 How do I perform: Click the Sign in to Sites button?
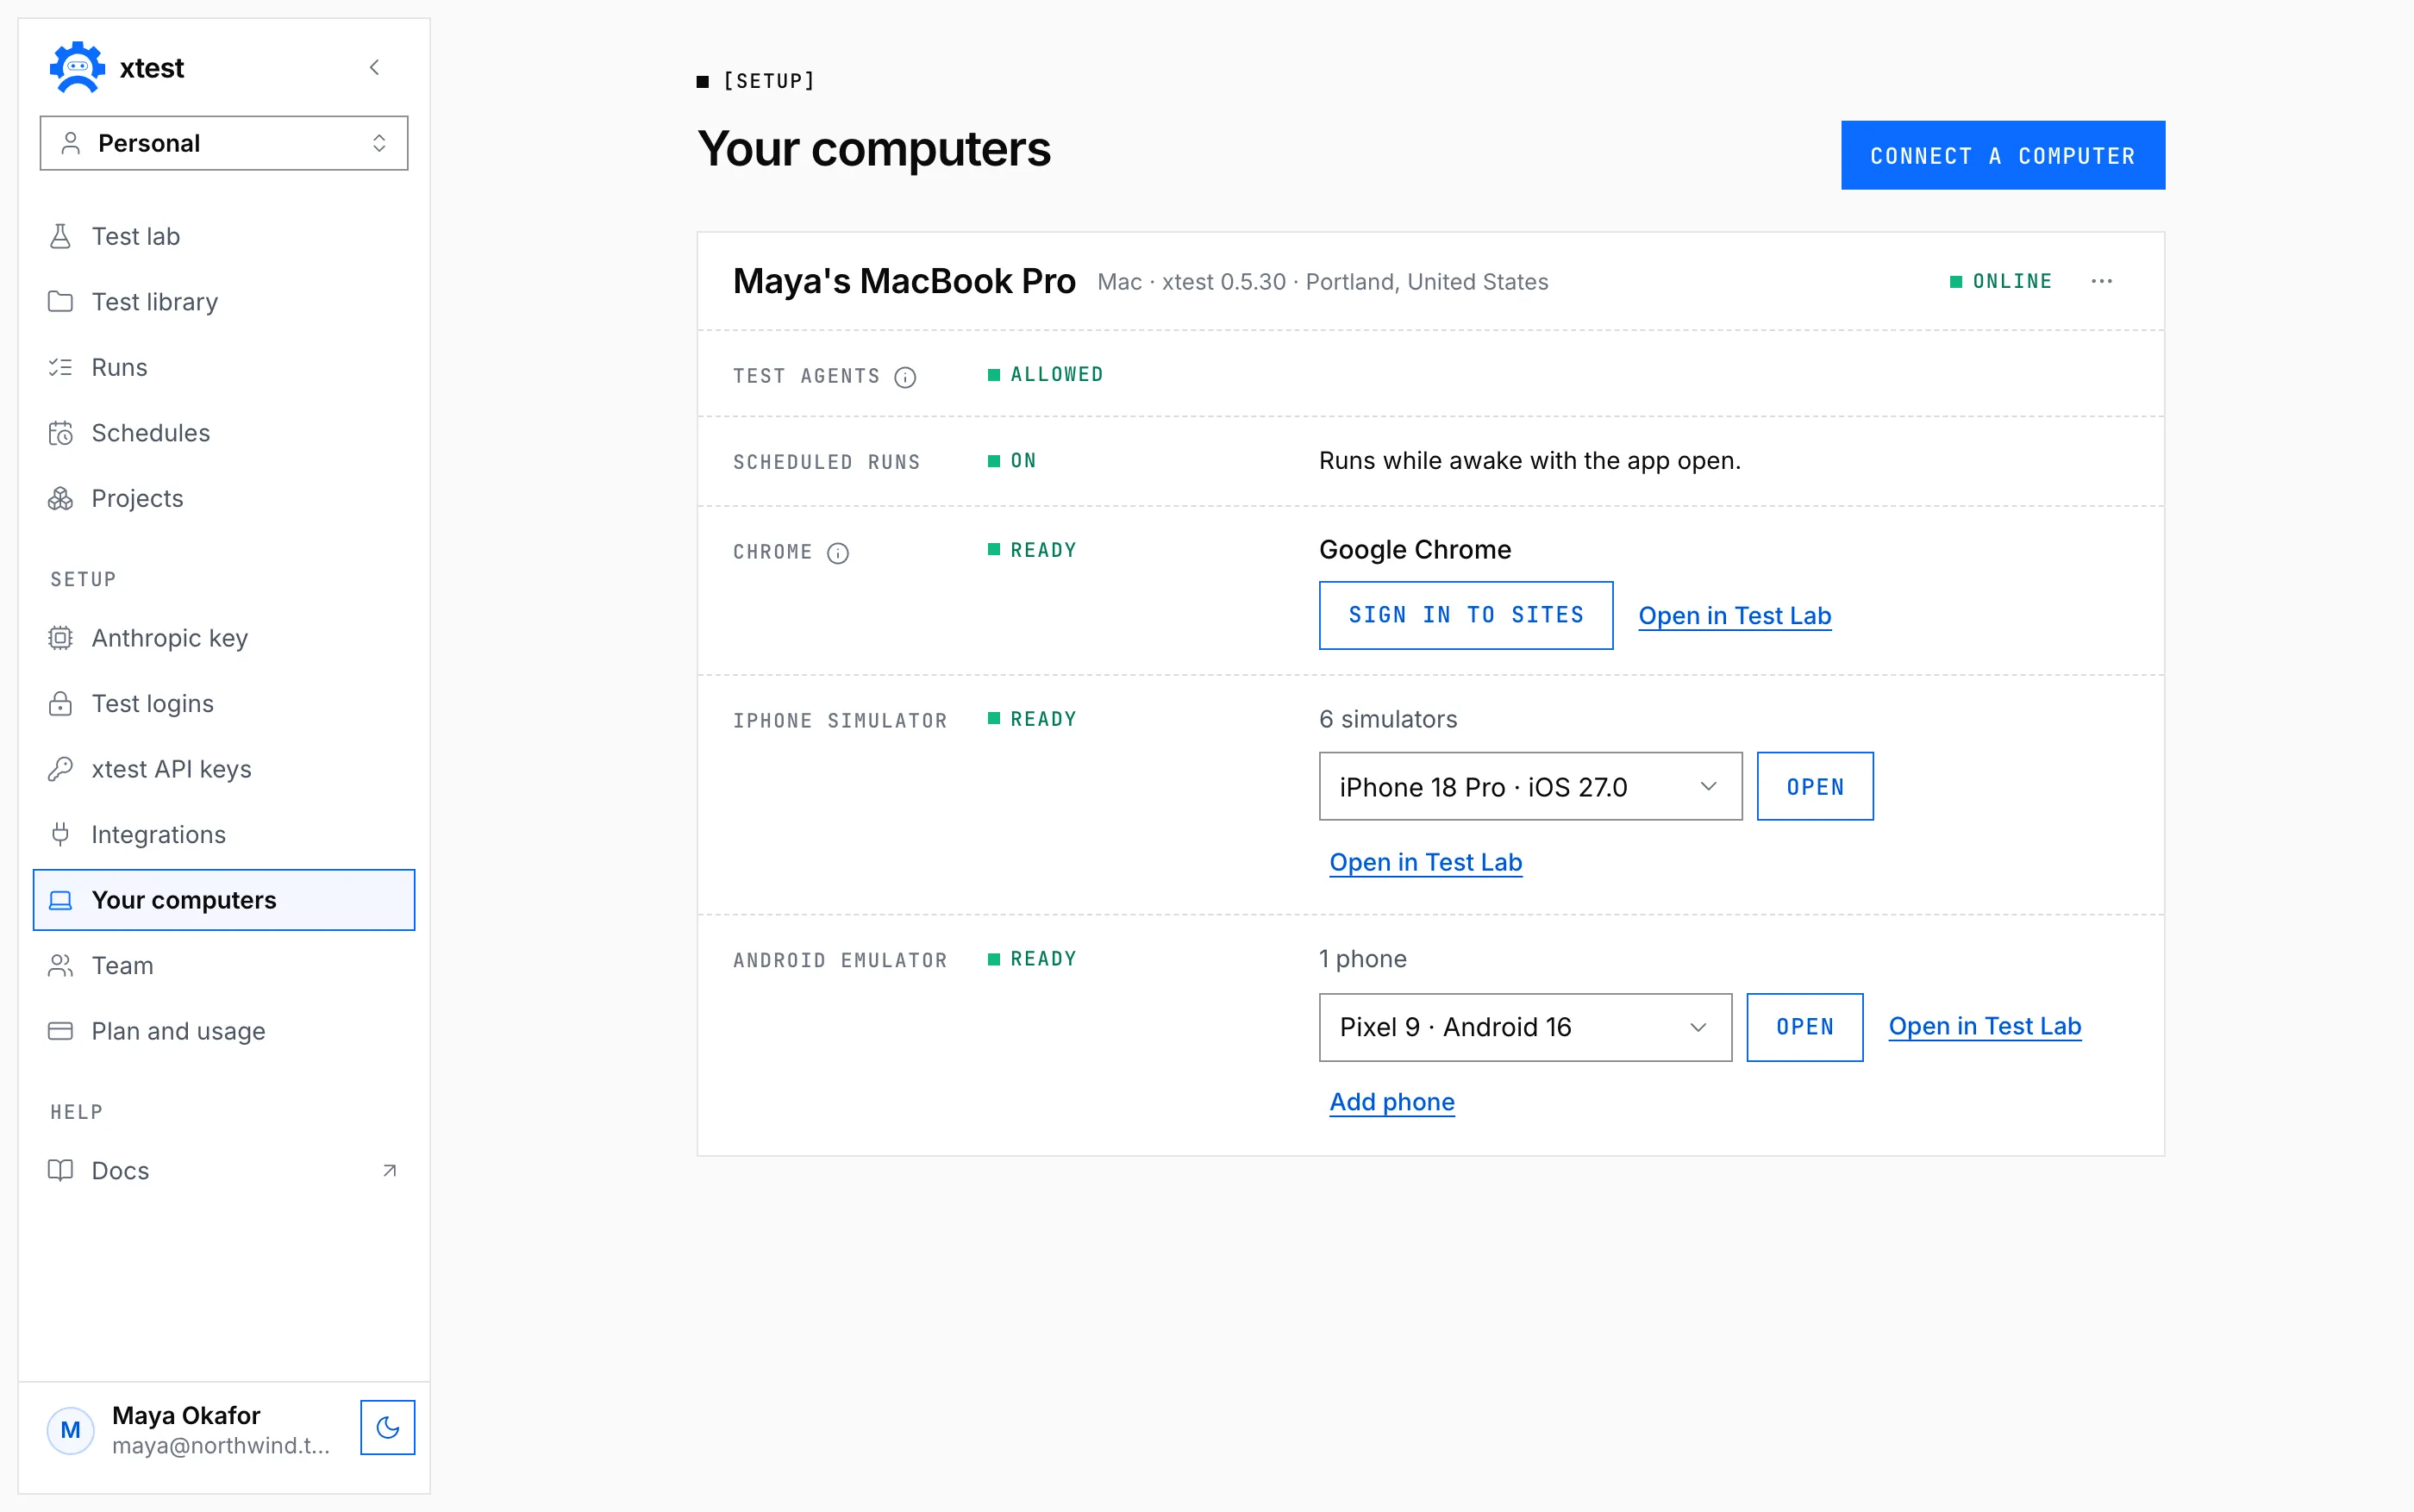(1466, 615)
